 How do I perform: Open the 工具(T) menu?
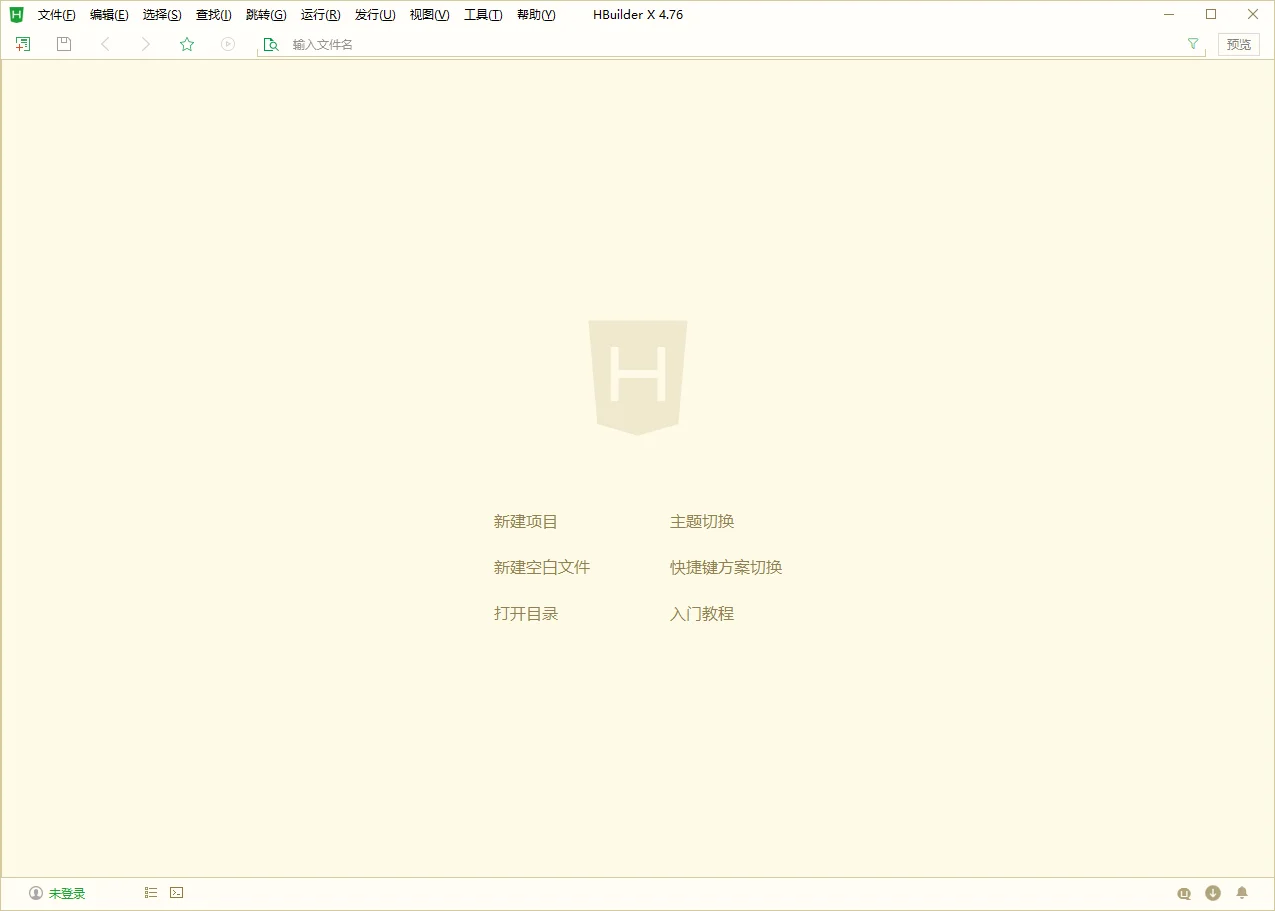[482, 14]
